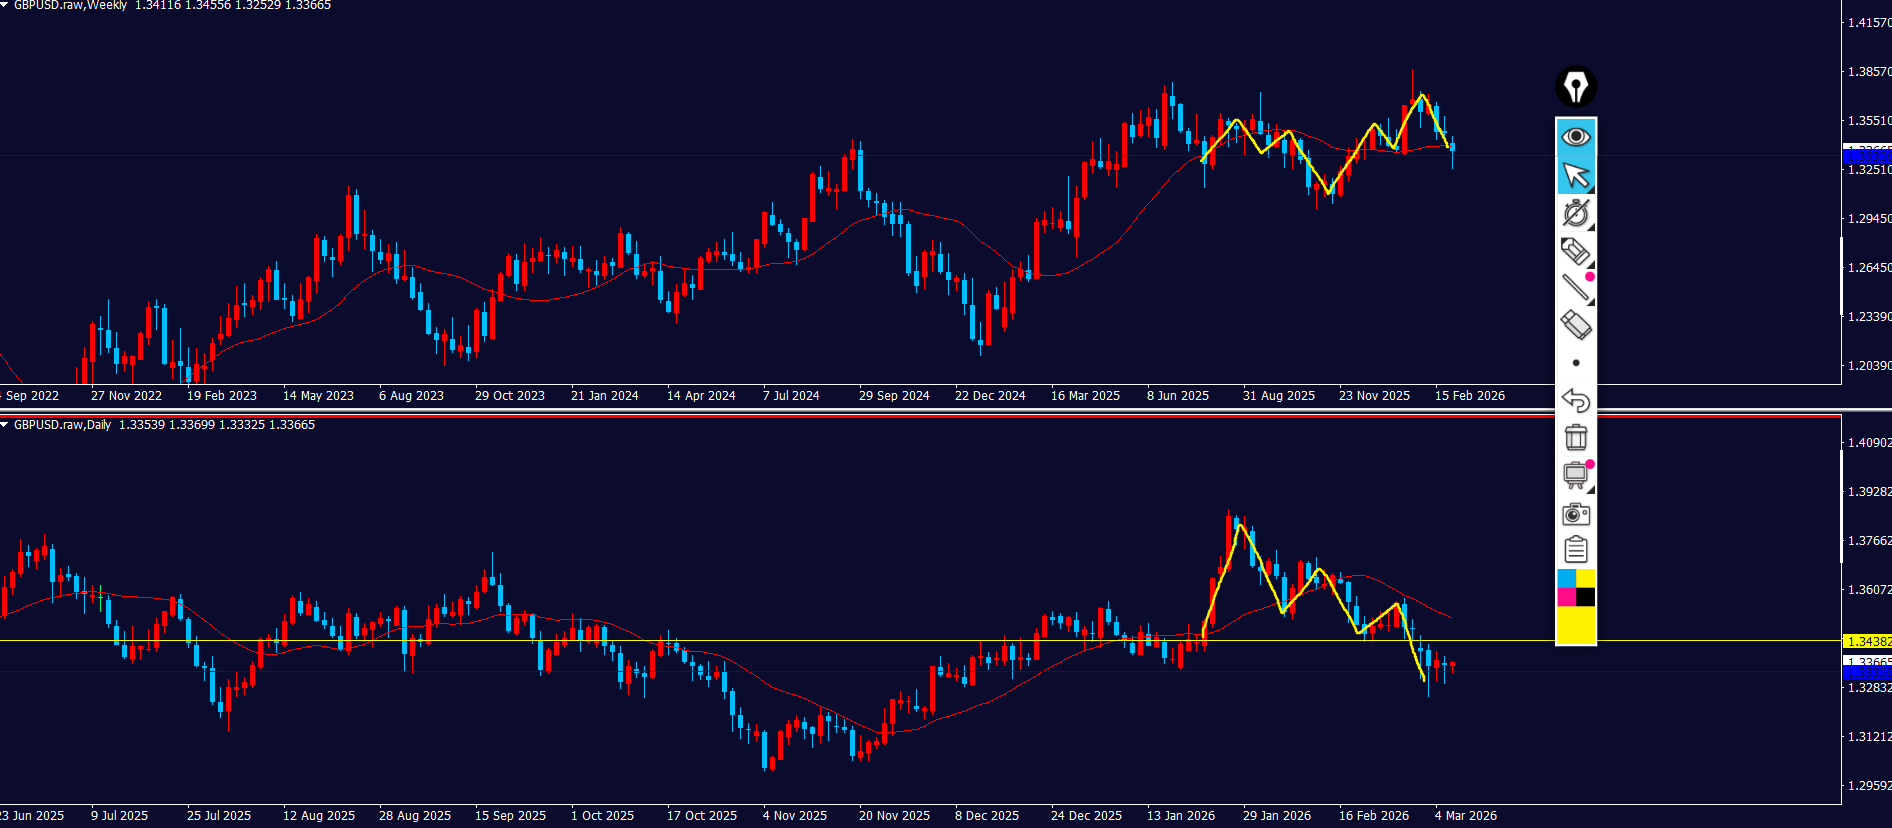The width and height of the screenshot is (1892, 828).
Task: Click the large yellow current color box
Action: click(x=1576, y=625)
